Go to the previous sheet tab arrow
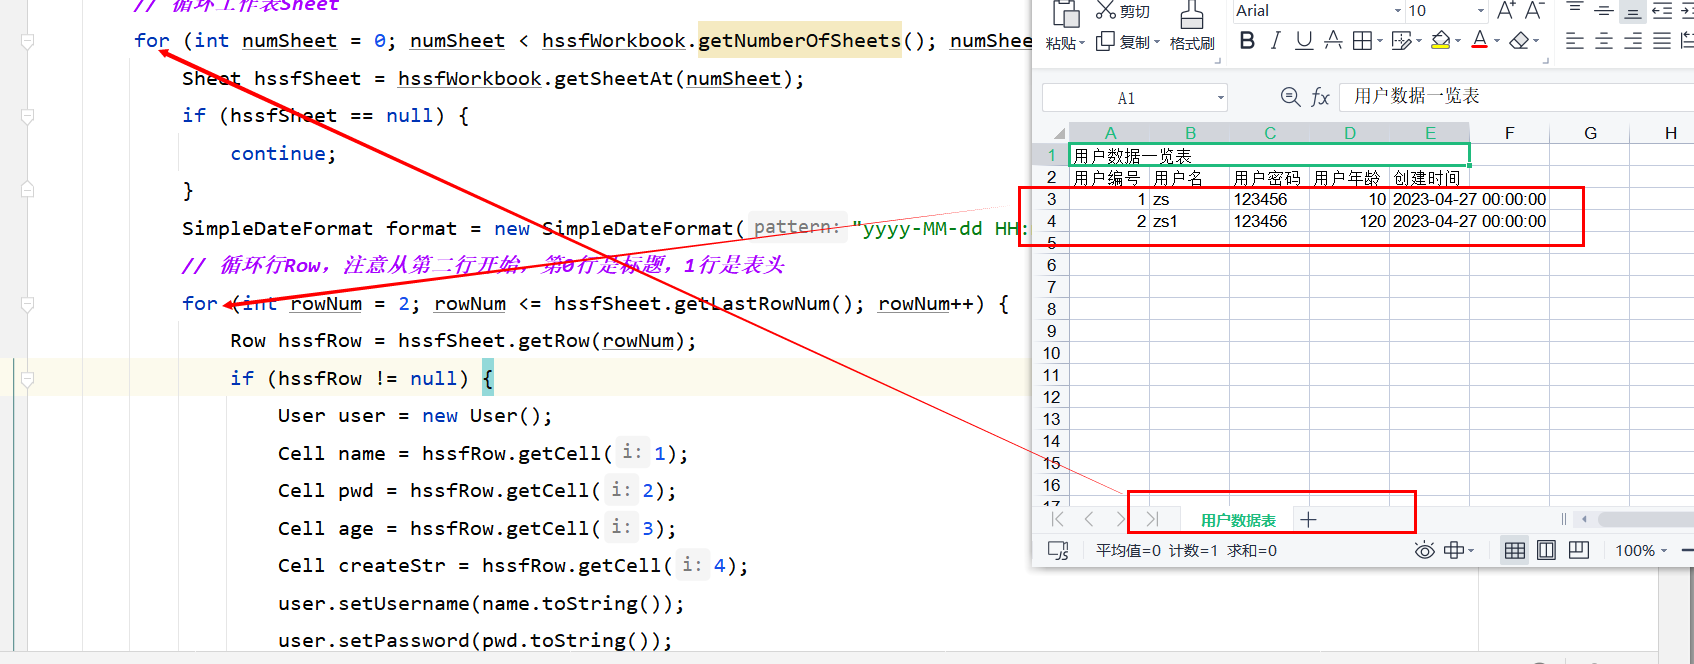The image size is (1694, 664). [x=1089, y=519]
